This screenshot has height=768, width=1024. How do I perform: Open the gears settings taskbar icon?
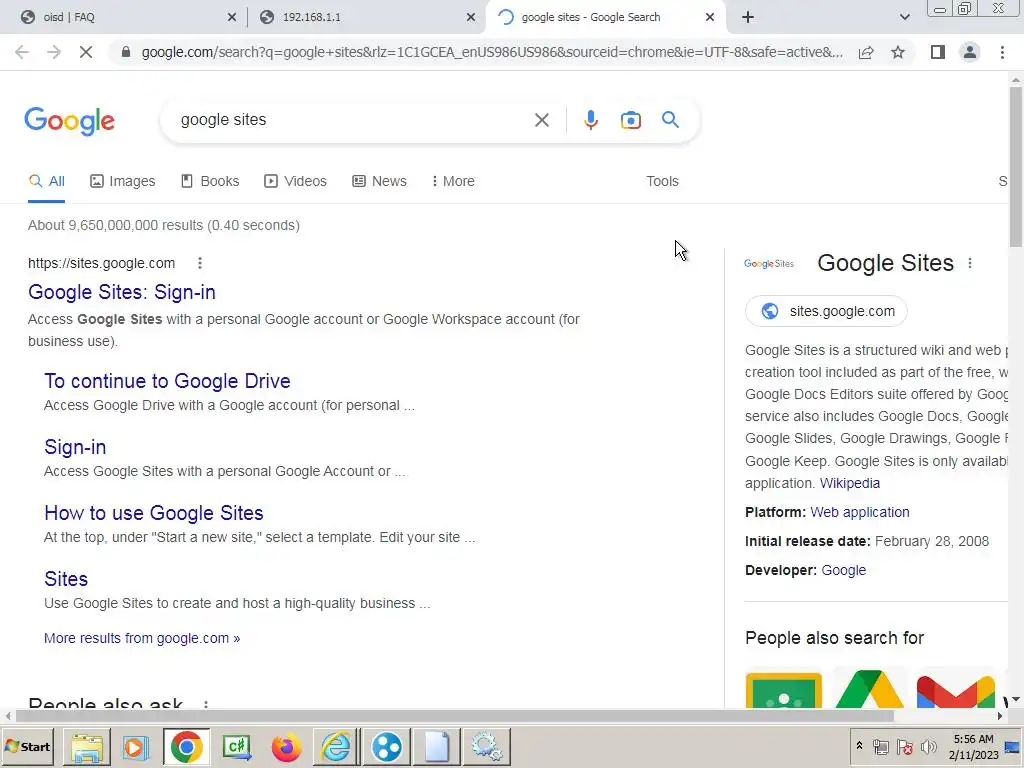tap(487, 747)
